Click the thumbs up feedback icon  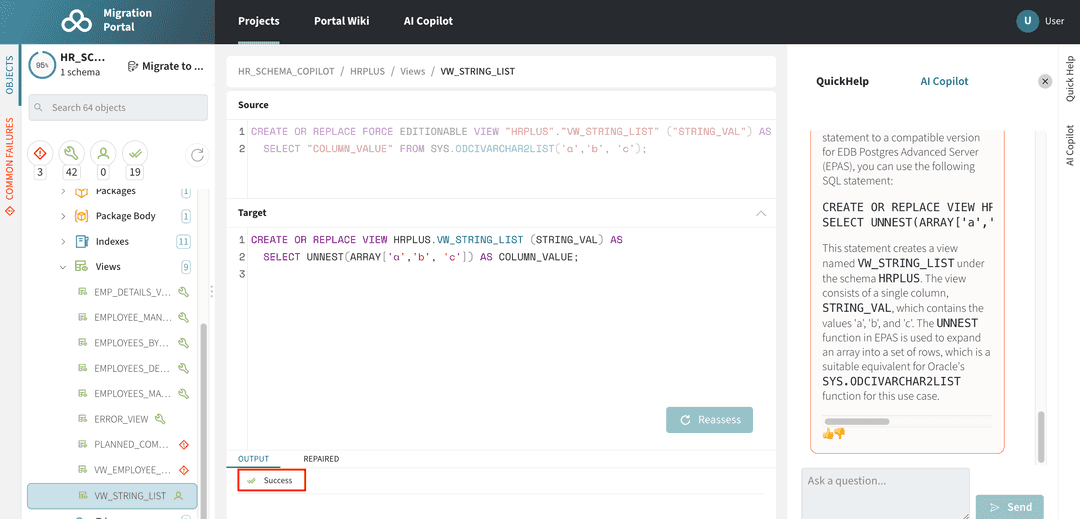(828, 433)
